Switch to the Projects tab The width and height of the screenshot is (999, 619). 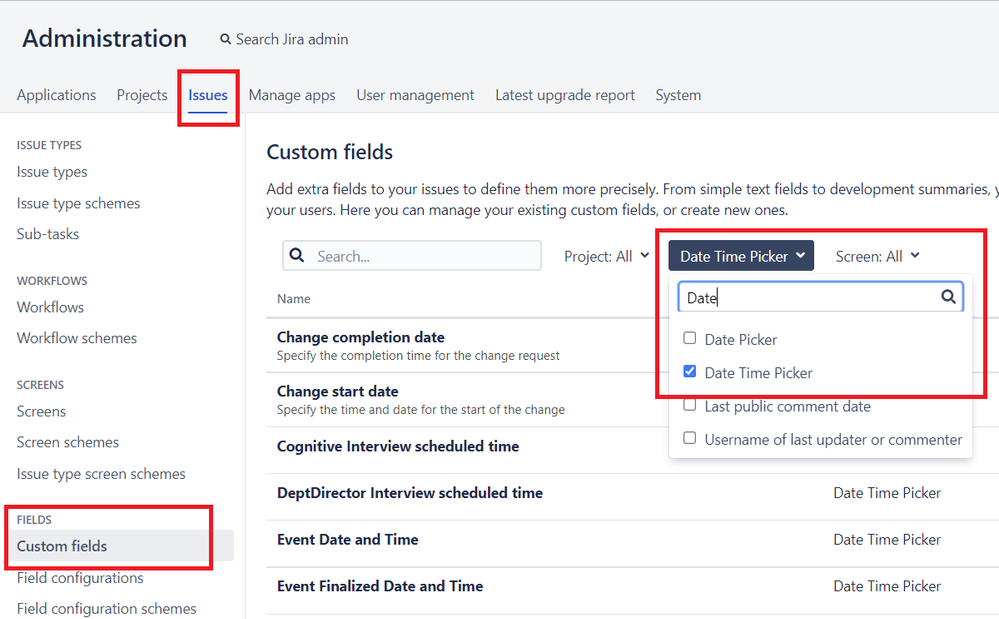(141, 95)
